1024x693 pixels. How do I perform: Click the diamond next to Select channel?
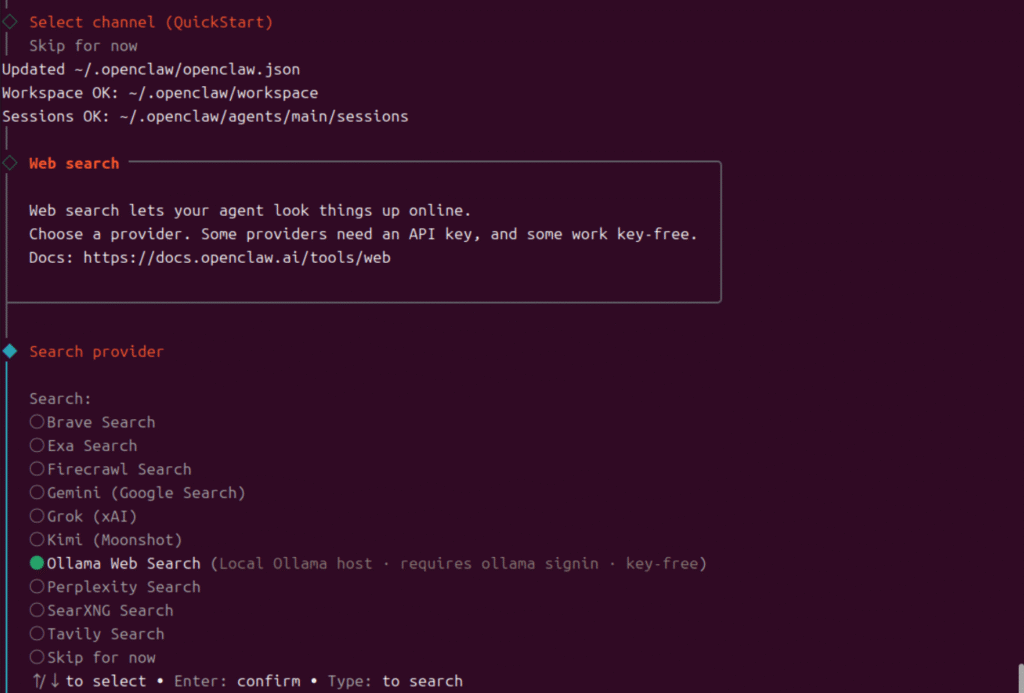10,21
